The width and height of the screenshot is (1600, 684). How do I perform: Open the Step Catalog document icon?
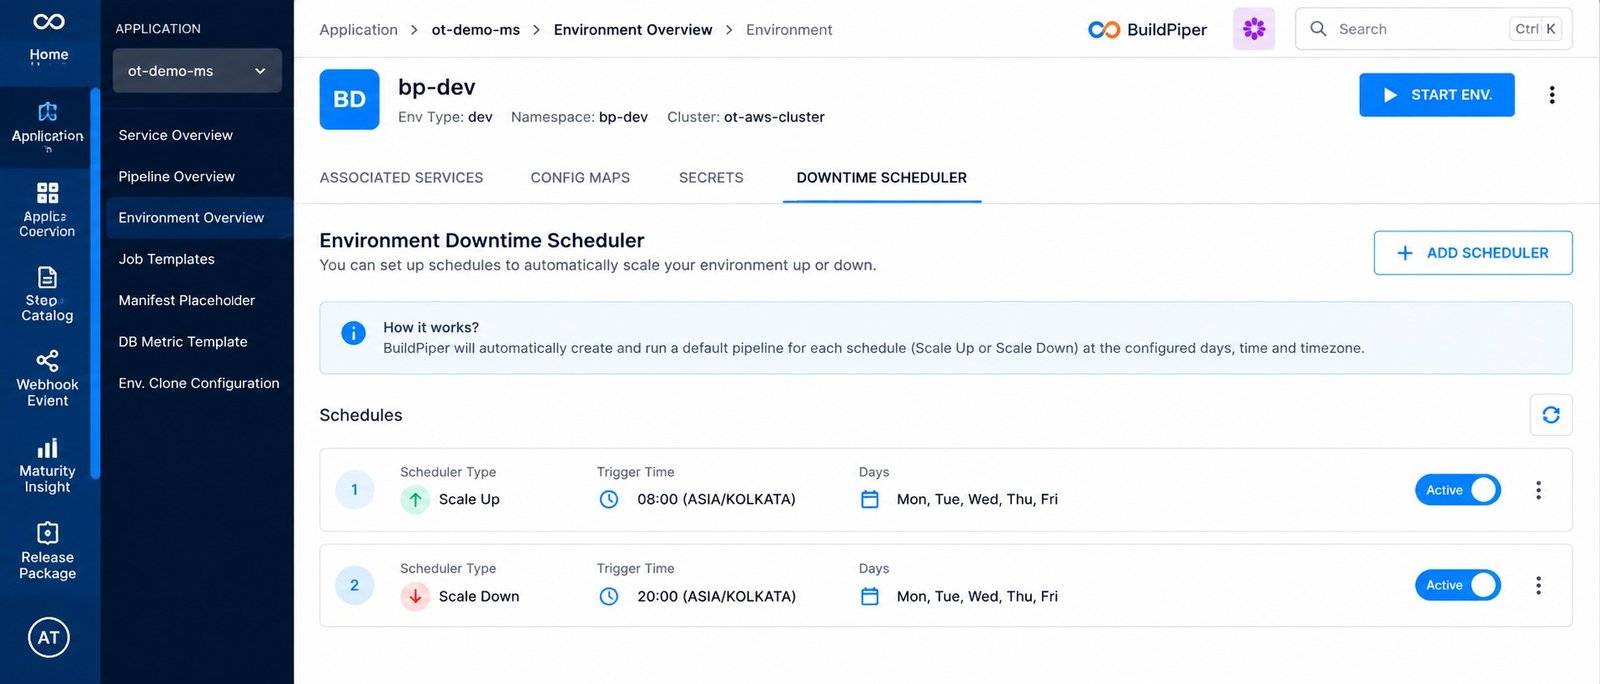point(47,277)
